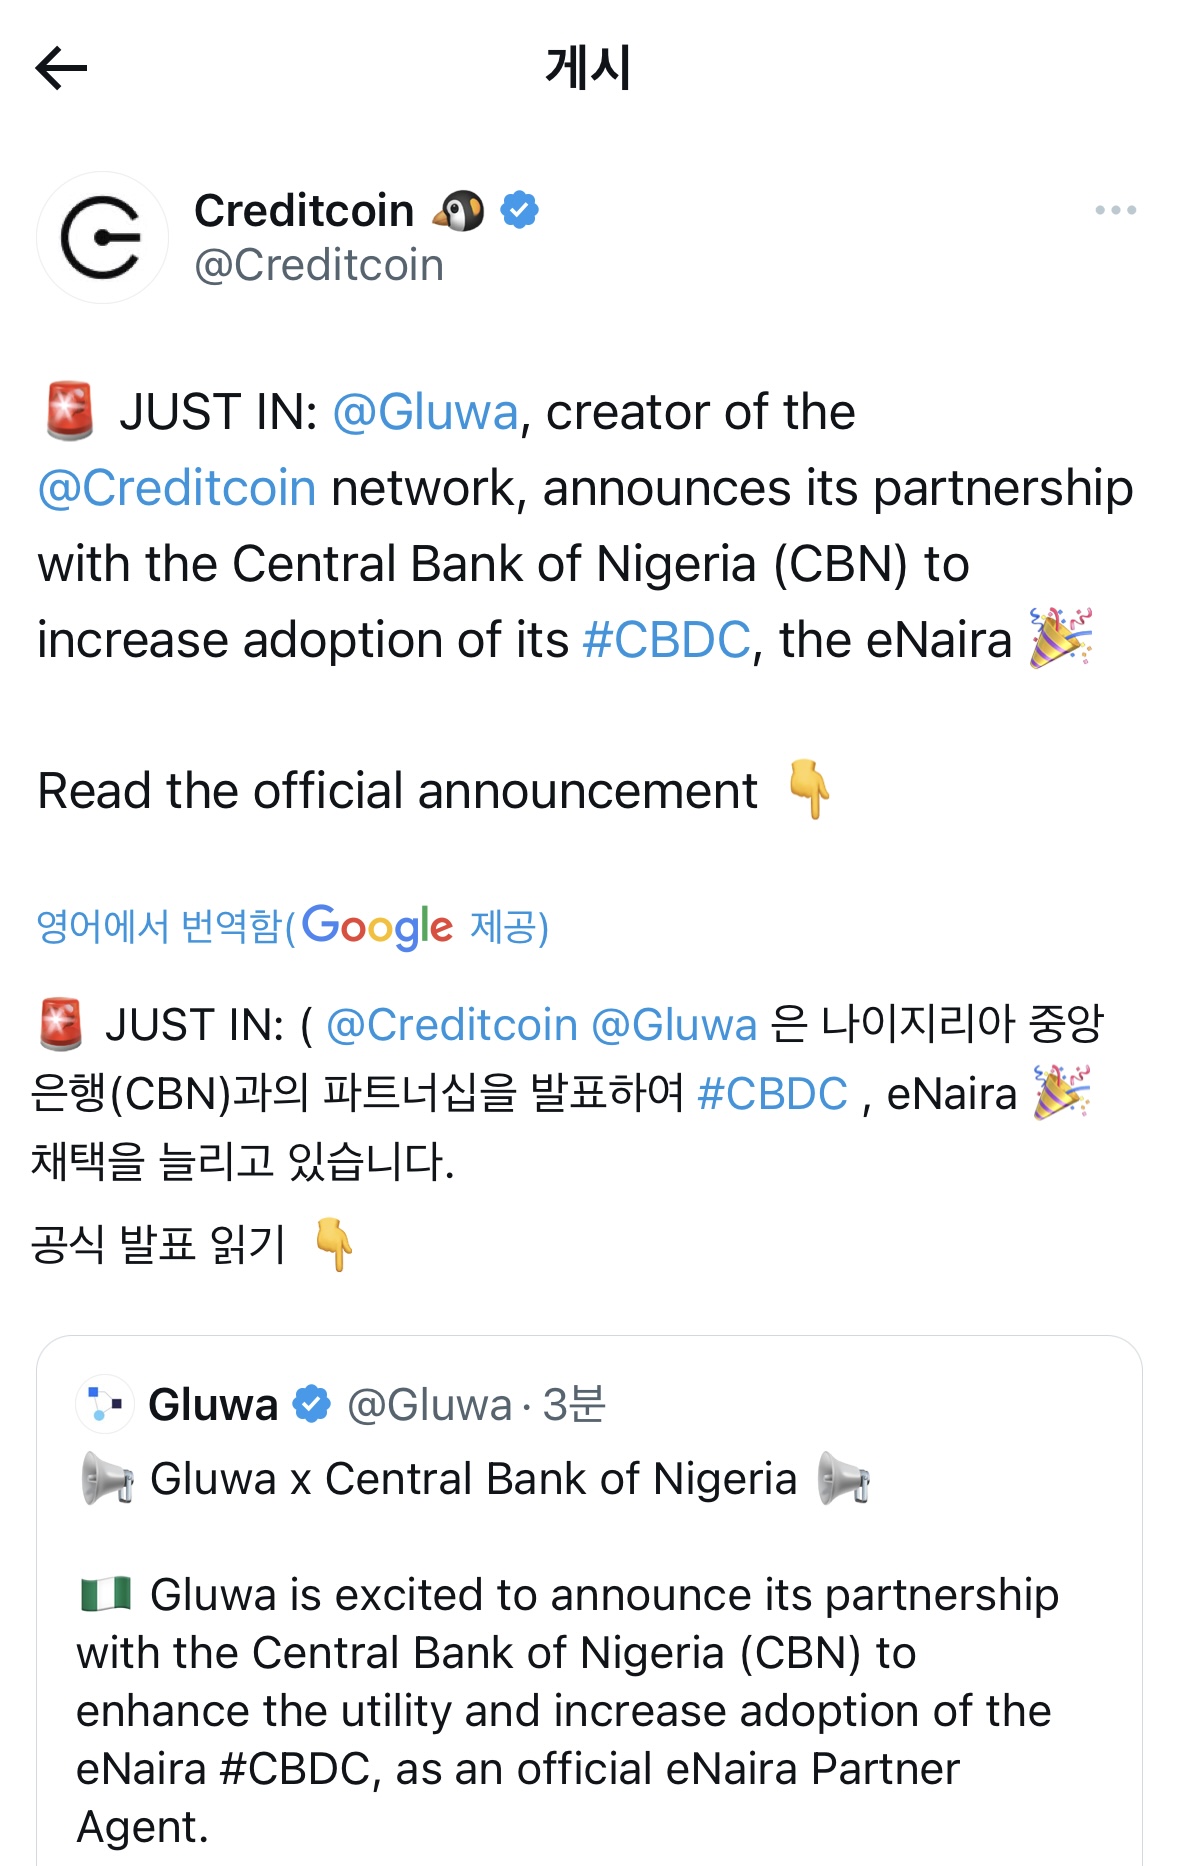The width and height of the screenshot is (1179, 1866).
Task: Open @Gluwa mention in the Korean translation
Action: tap(674, 1025)
